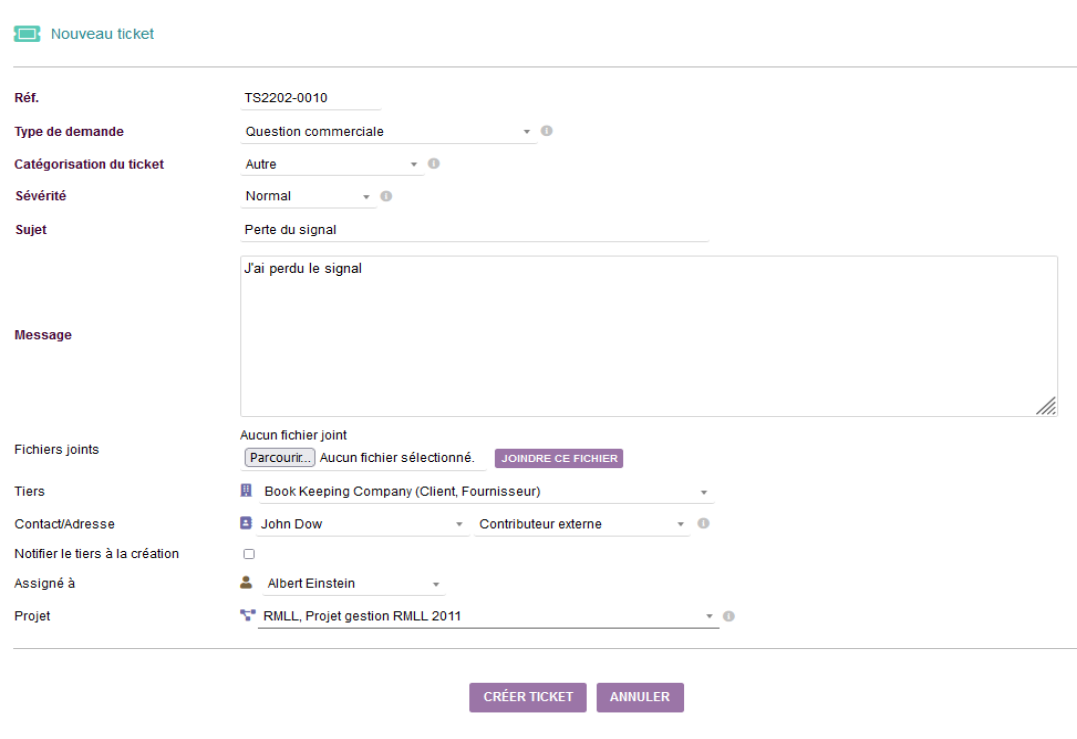Click info icon beside Catégorisation du ticket
Viewport: 1077px width, 739px height.
tap(434, 163)
